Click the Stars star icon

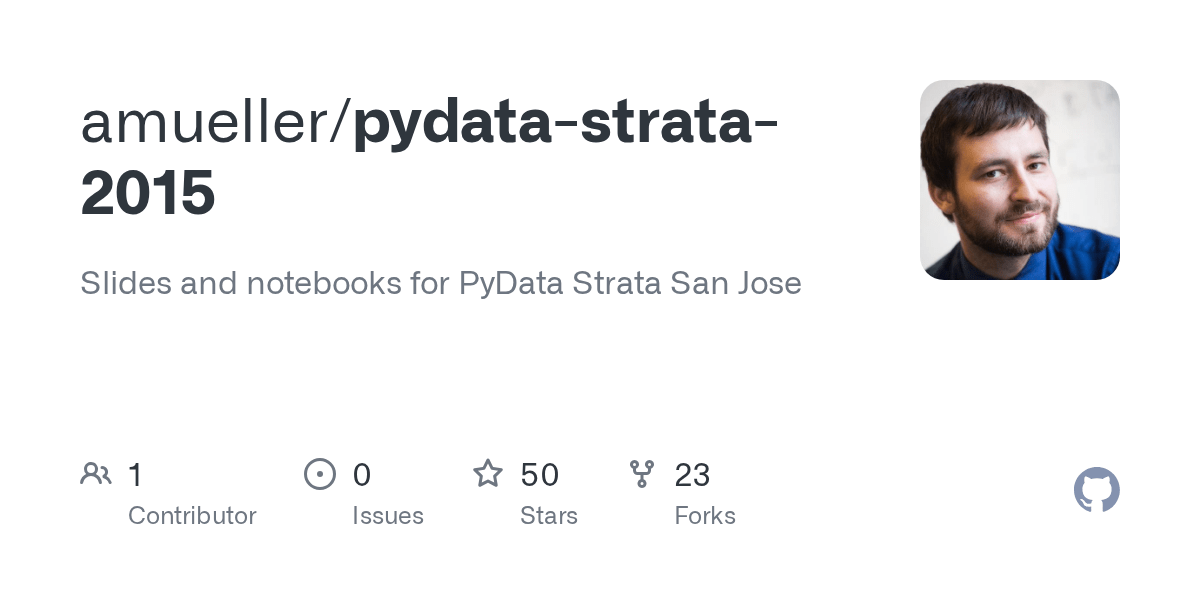click(488, 474)
